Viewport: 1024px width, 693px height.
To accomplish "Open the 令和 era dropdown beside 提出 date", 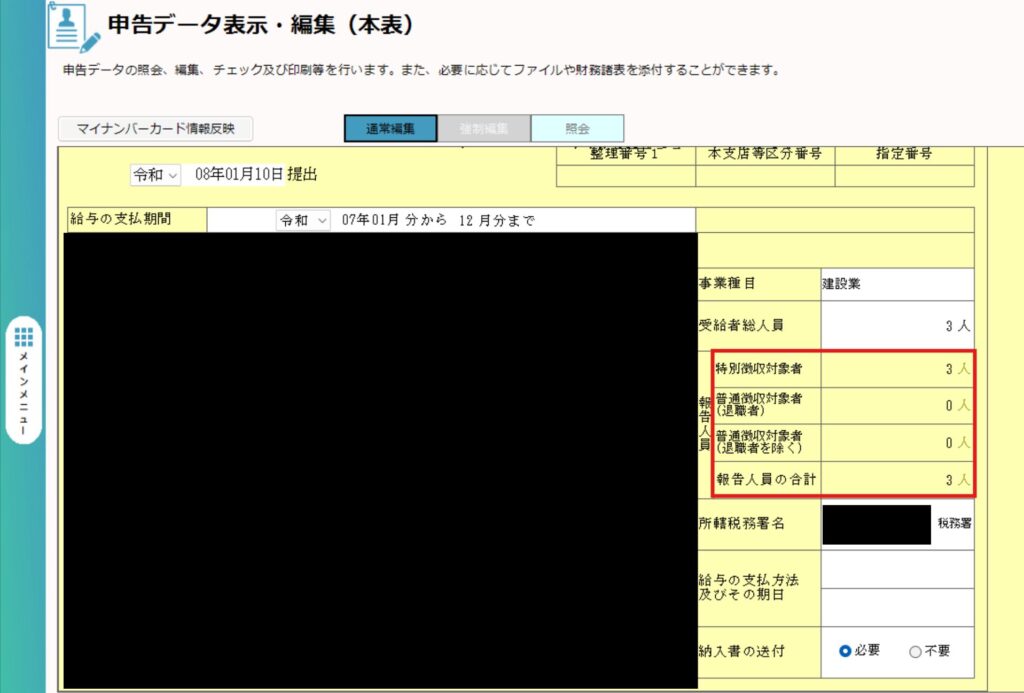I will tap(155, 174).
